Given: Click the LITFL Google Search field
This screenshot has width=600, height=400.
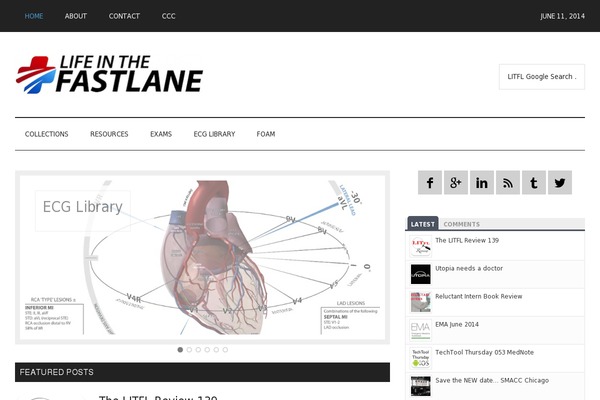Looking at the screenshot, I should click(542, 77).
